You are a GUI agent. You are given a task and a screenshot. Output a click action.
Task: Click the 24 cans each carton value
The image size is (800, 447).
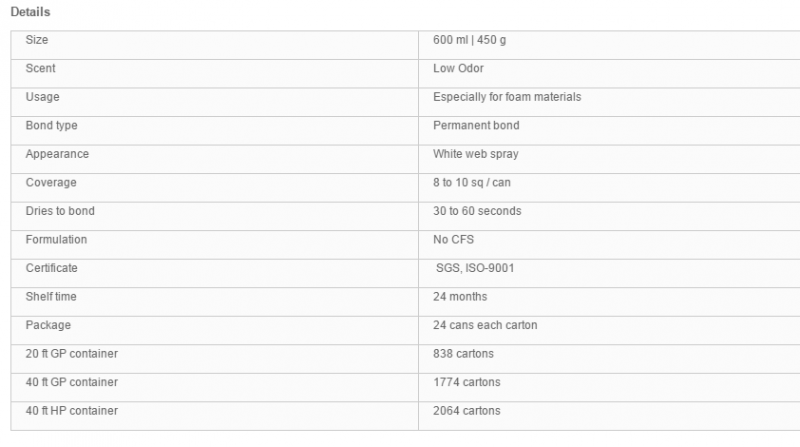coord(485,326)
